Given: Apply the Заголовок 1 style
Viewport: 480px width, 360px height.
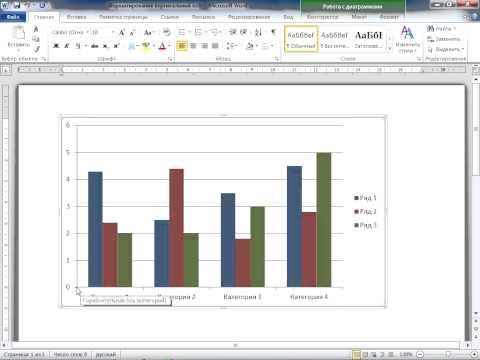Looking at the screenshot, I should coord(369,39).
